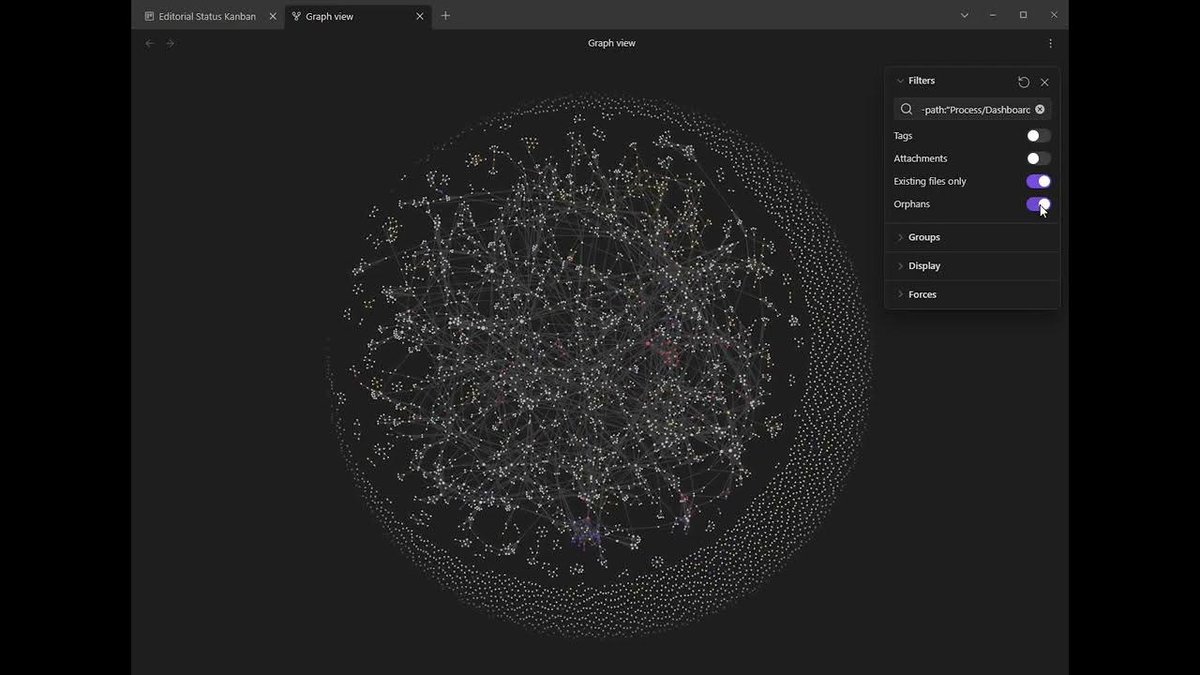Switch to the Editorial Status Kanban tab
The width and height of the screenshot is (1200, 675).
(x=205, y=16)
